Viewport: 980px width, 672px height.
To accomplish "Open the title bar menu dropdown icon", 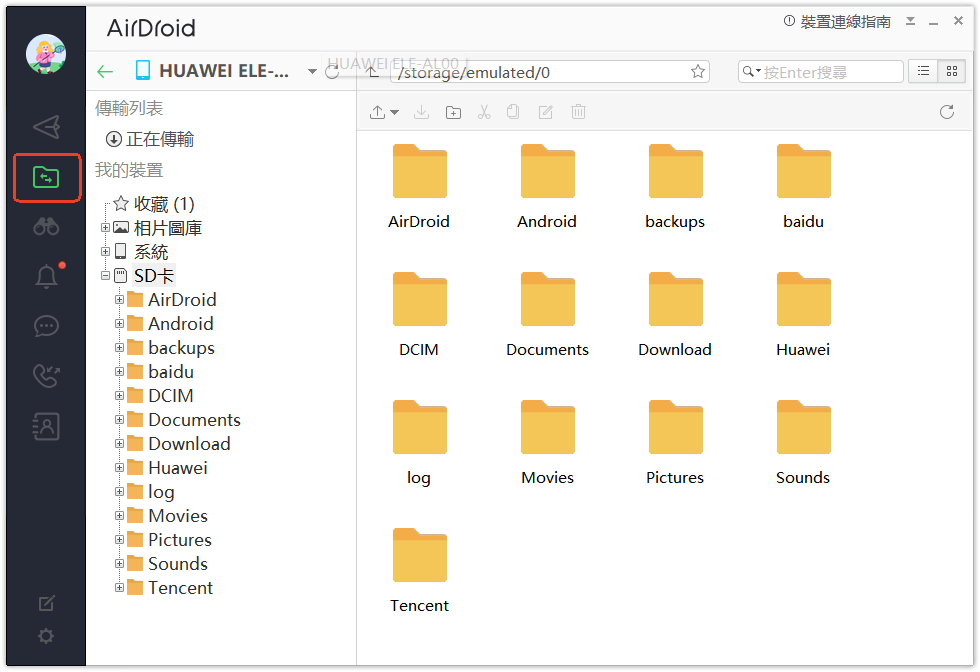I will point(911,21).
